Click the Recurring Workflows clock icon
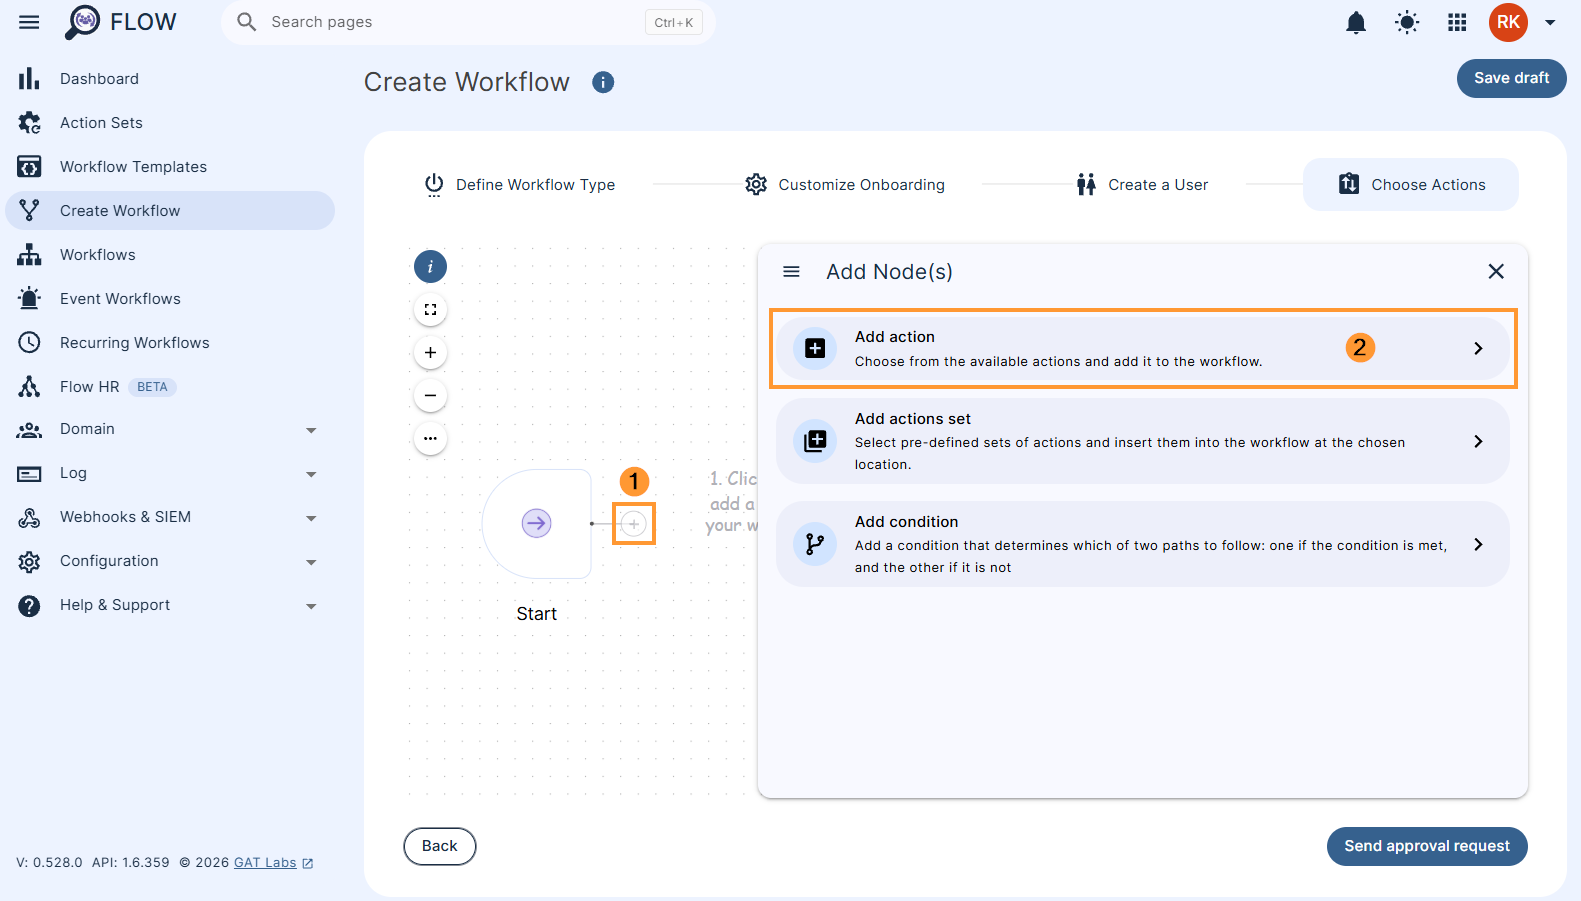1581x901 pixels. coord(29,342)
